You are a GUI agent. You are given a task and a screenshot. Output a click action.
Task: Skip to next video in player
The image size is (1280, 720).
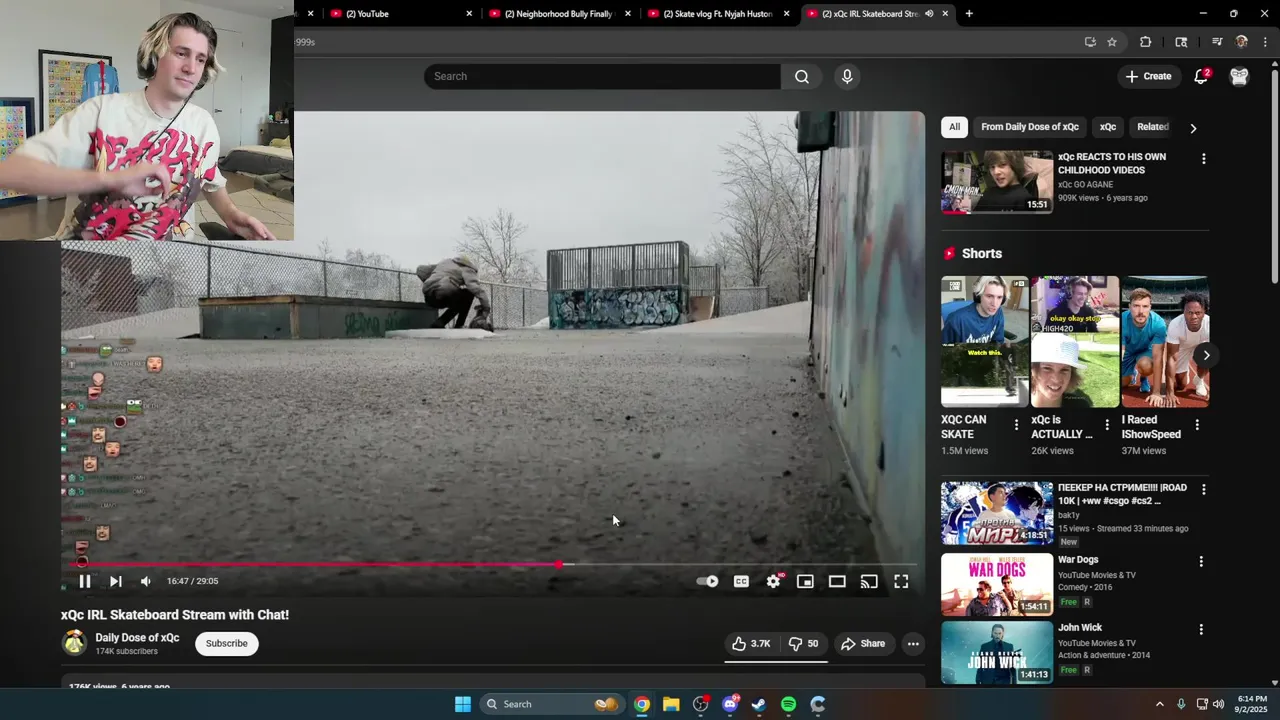(116, 581)
